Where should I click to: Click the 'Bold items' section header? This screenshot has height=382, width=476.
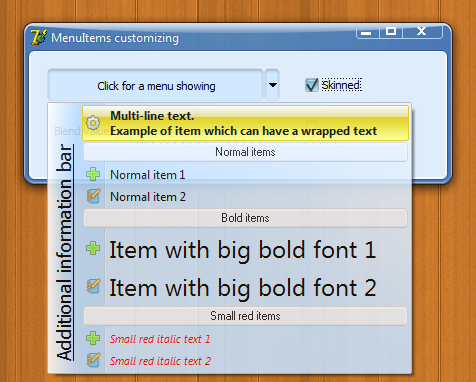coord(245,218)
